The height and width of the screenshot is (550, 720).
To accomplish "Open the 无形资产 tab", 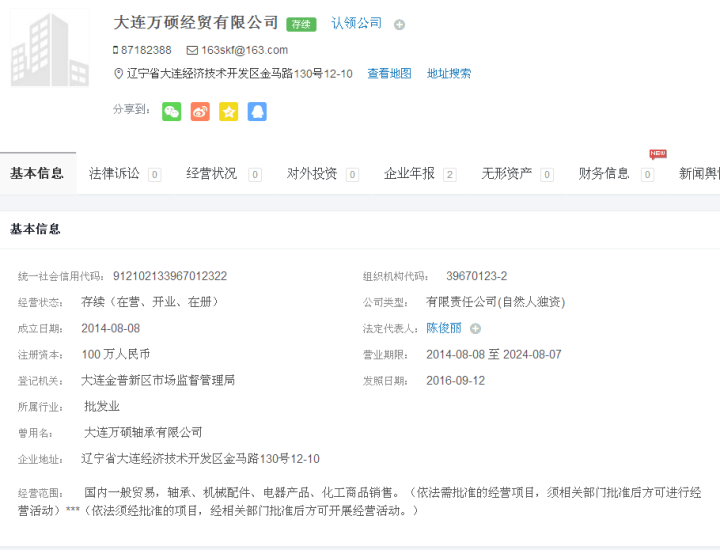I will tap(506, 173).
